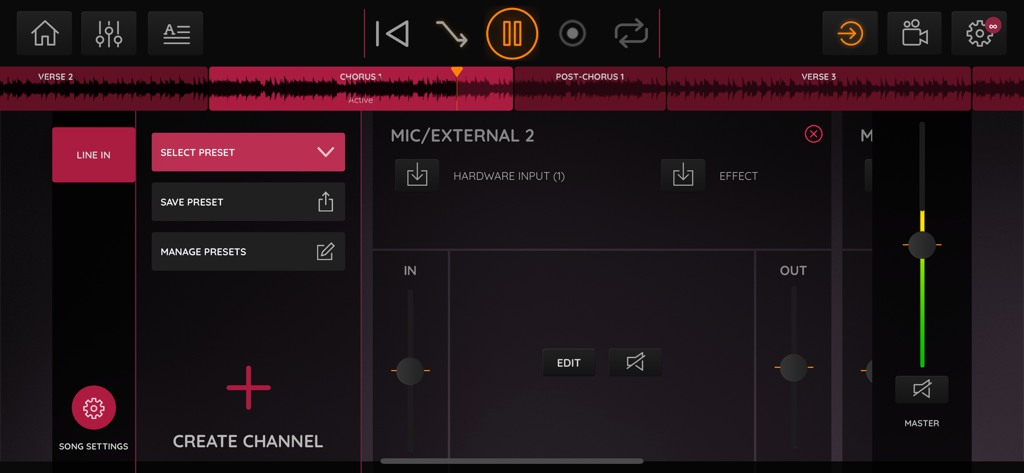Expand the Select Preset dropdown
Screen dimensions: 1024x473
click(248, 152)
